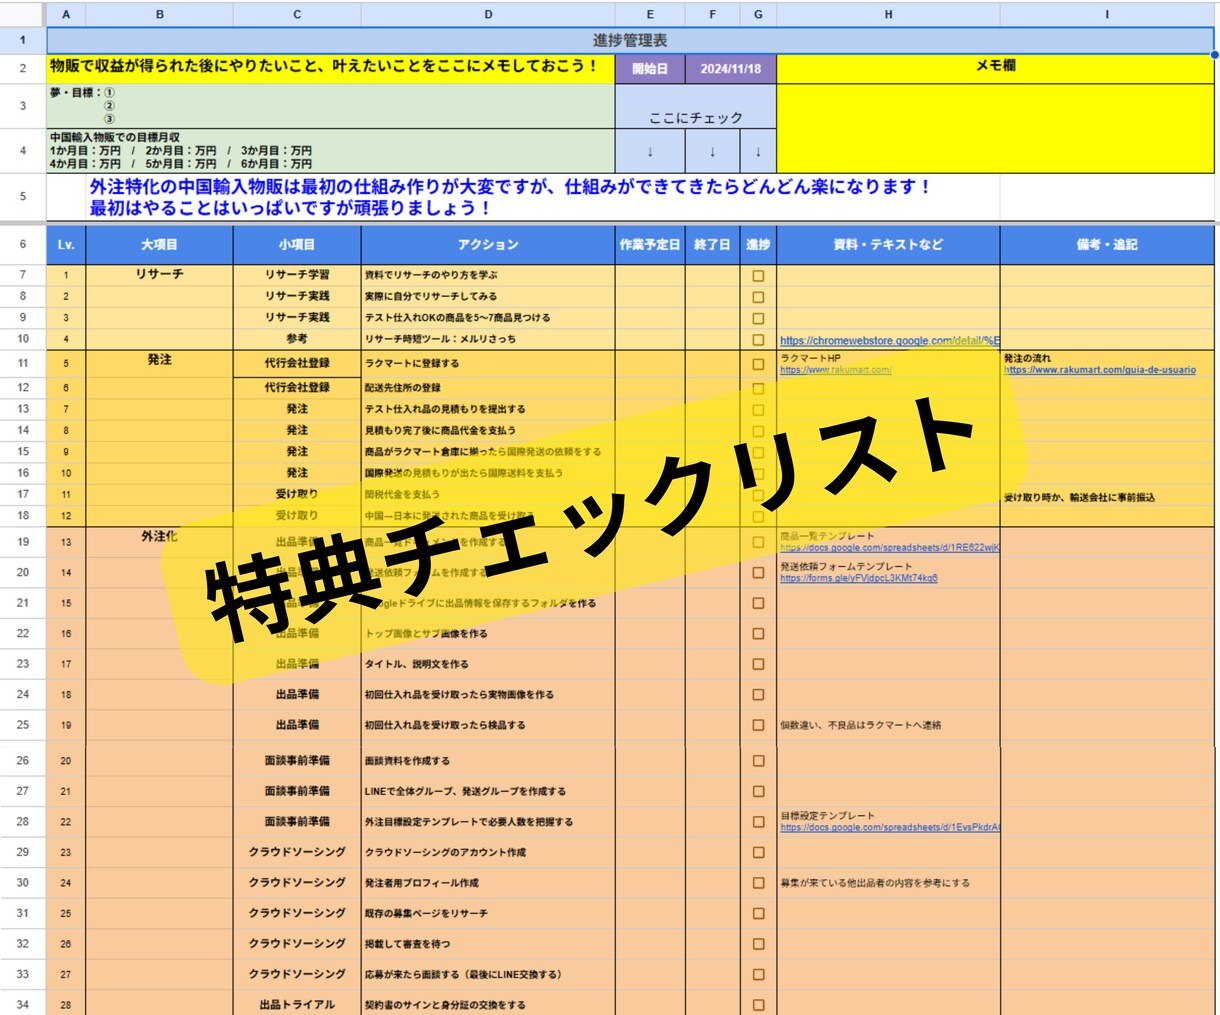Click the 進捗管理表 title cell
The image size is (1220, 1015).
630,41
